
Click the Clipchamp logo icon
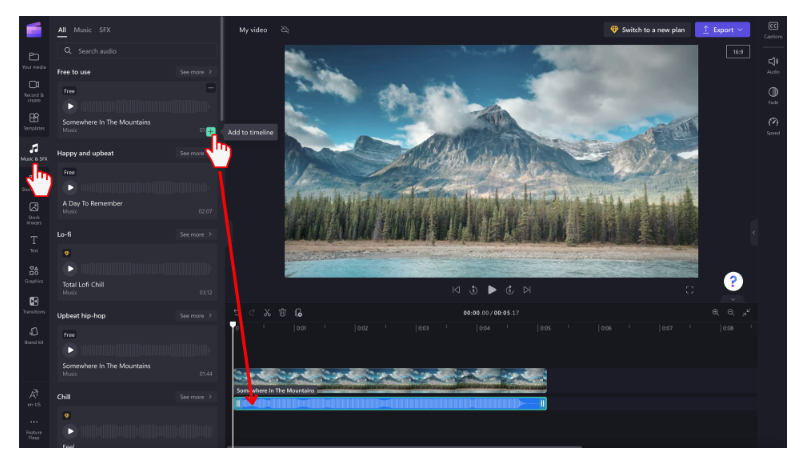[34, 30]
